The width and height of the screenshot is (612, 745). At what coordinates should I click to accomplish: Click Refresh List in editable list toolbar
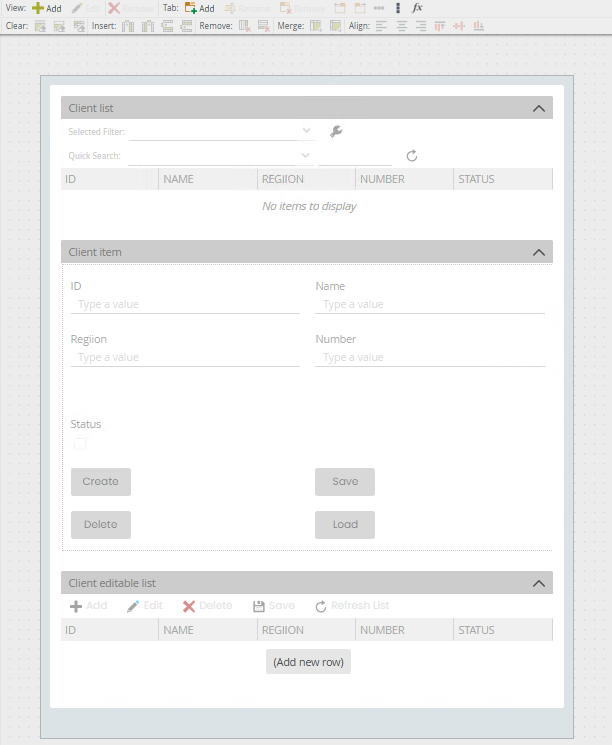(352, 606)
